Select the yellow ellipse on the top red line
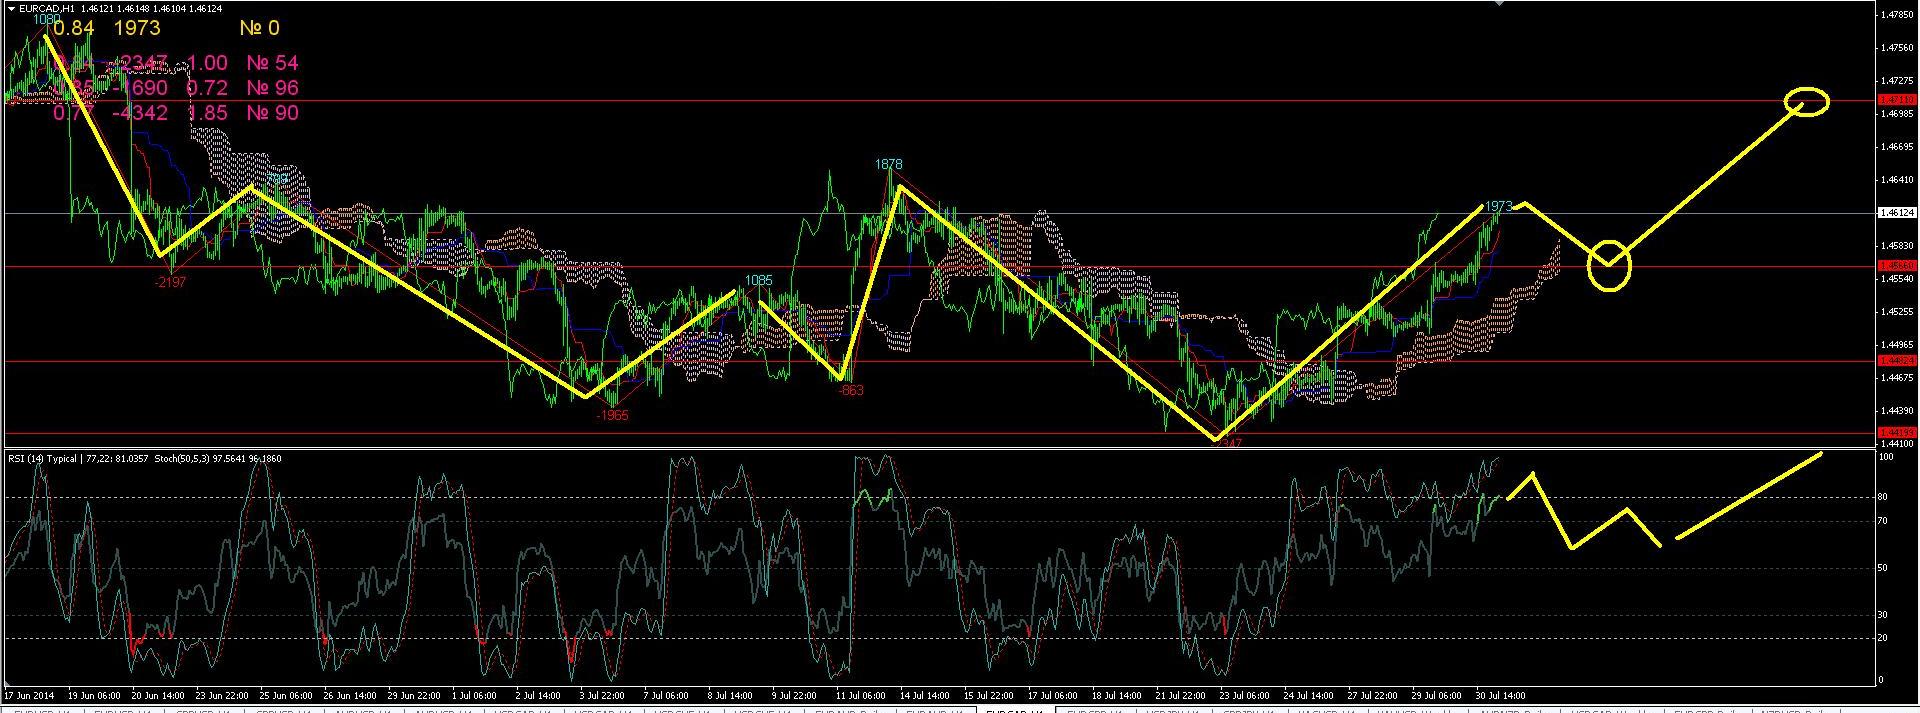 [x=1808, y=101]
